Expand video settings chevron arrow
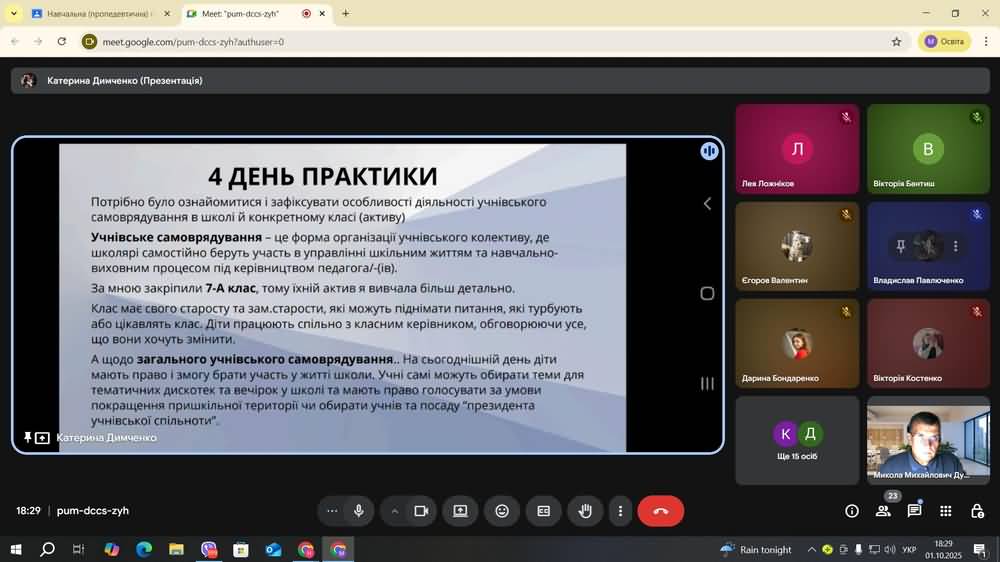1000x562 pixels. (x=395, y=511)
